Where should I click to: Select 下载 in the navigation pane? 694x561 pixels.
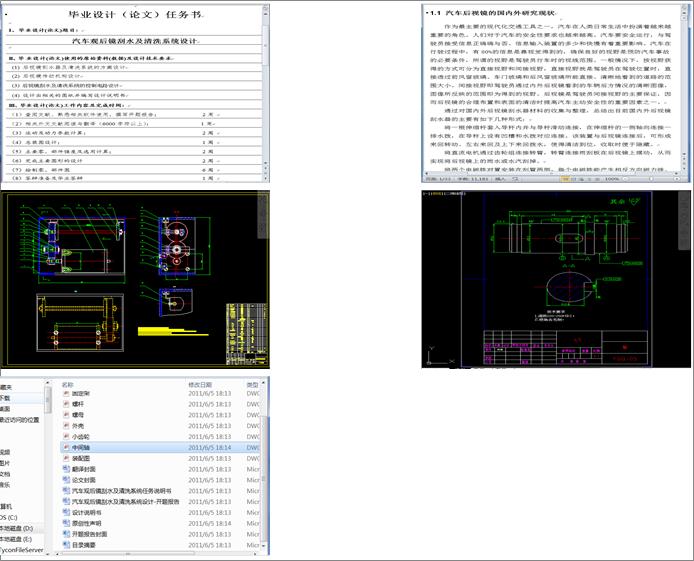click(x=5, y=398)
